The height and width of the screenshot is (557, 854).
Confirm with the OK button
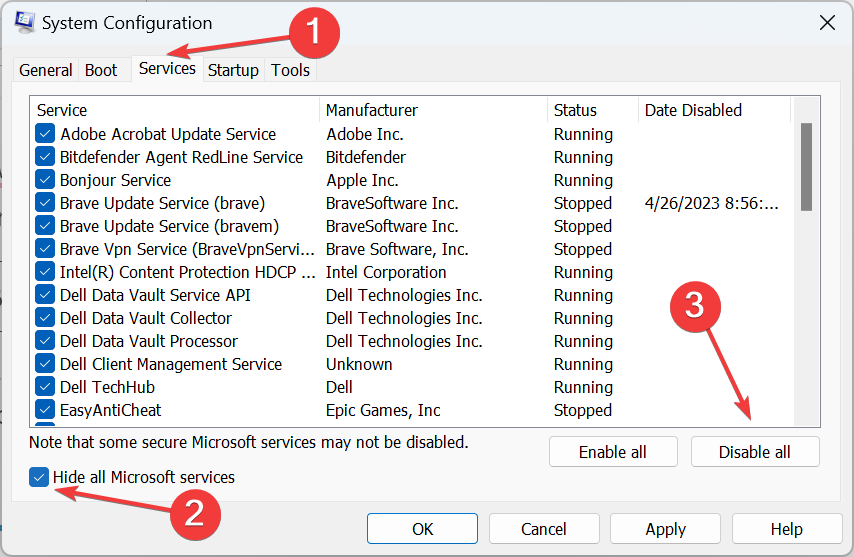[x=422, y=529]
